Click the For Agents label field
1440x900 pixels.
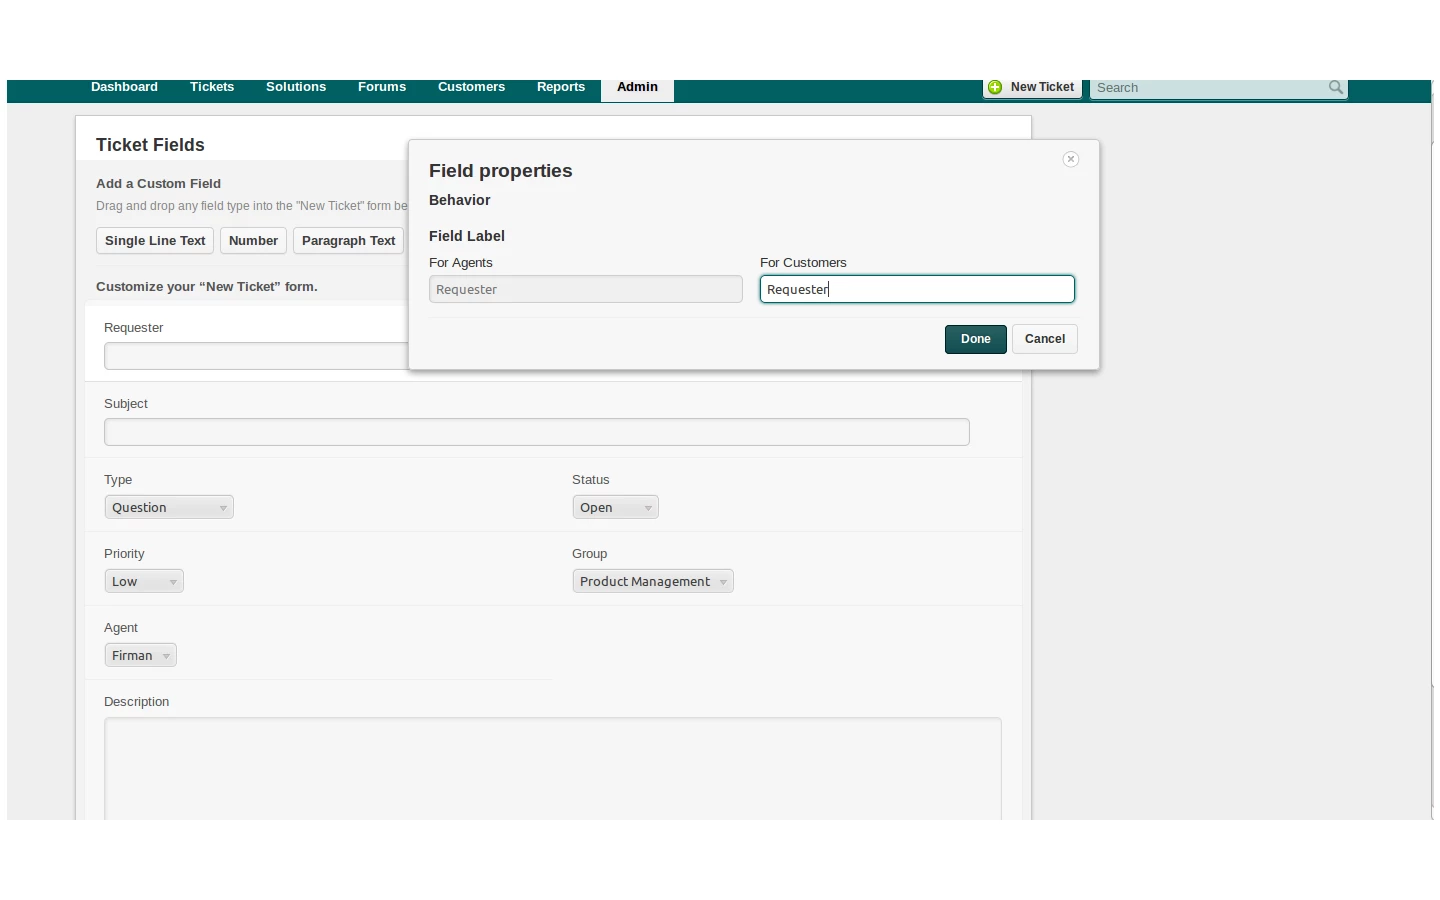[x=586, y=289]
